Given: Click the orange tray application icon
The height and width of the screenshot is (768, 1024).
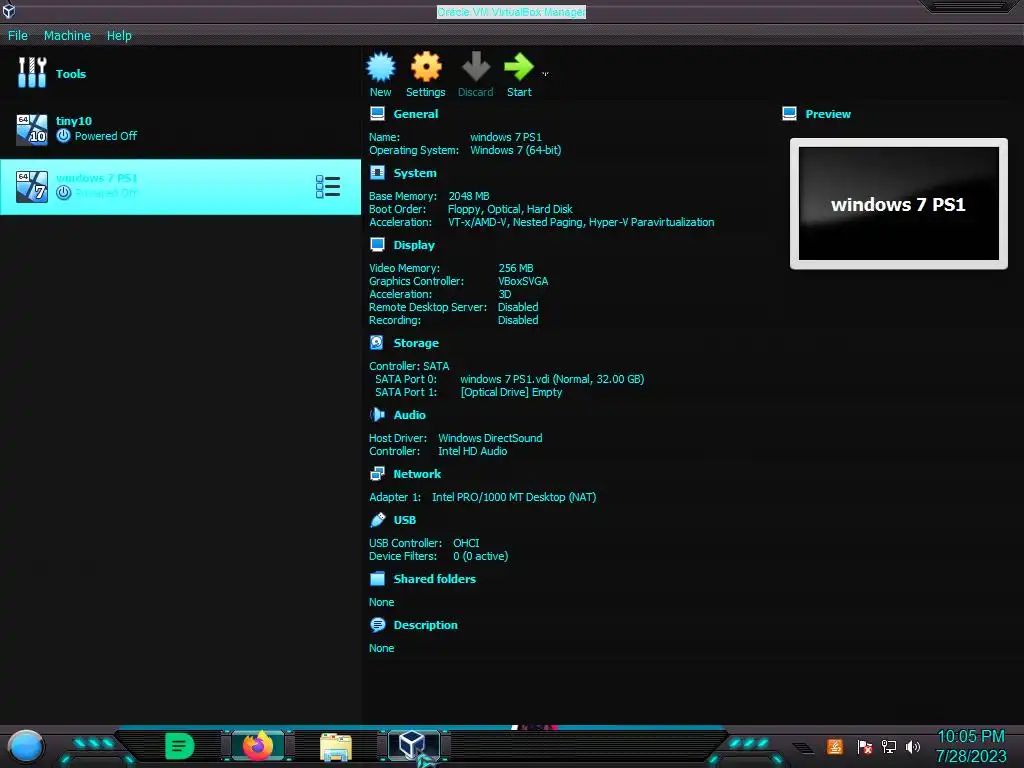Looking at the screenshot, I should [835, 746].
